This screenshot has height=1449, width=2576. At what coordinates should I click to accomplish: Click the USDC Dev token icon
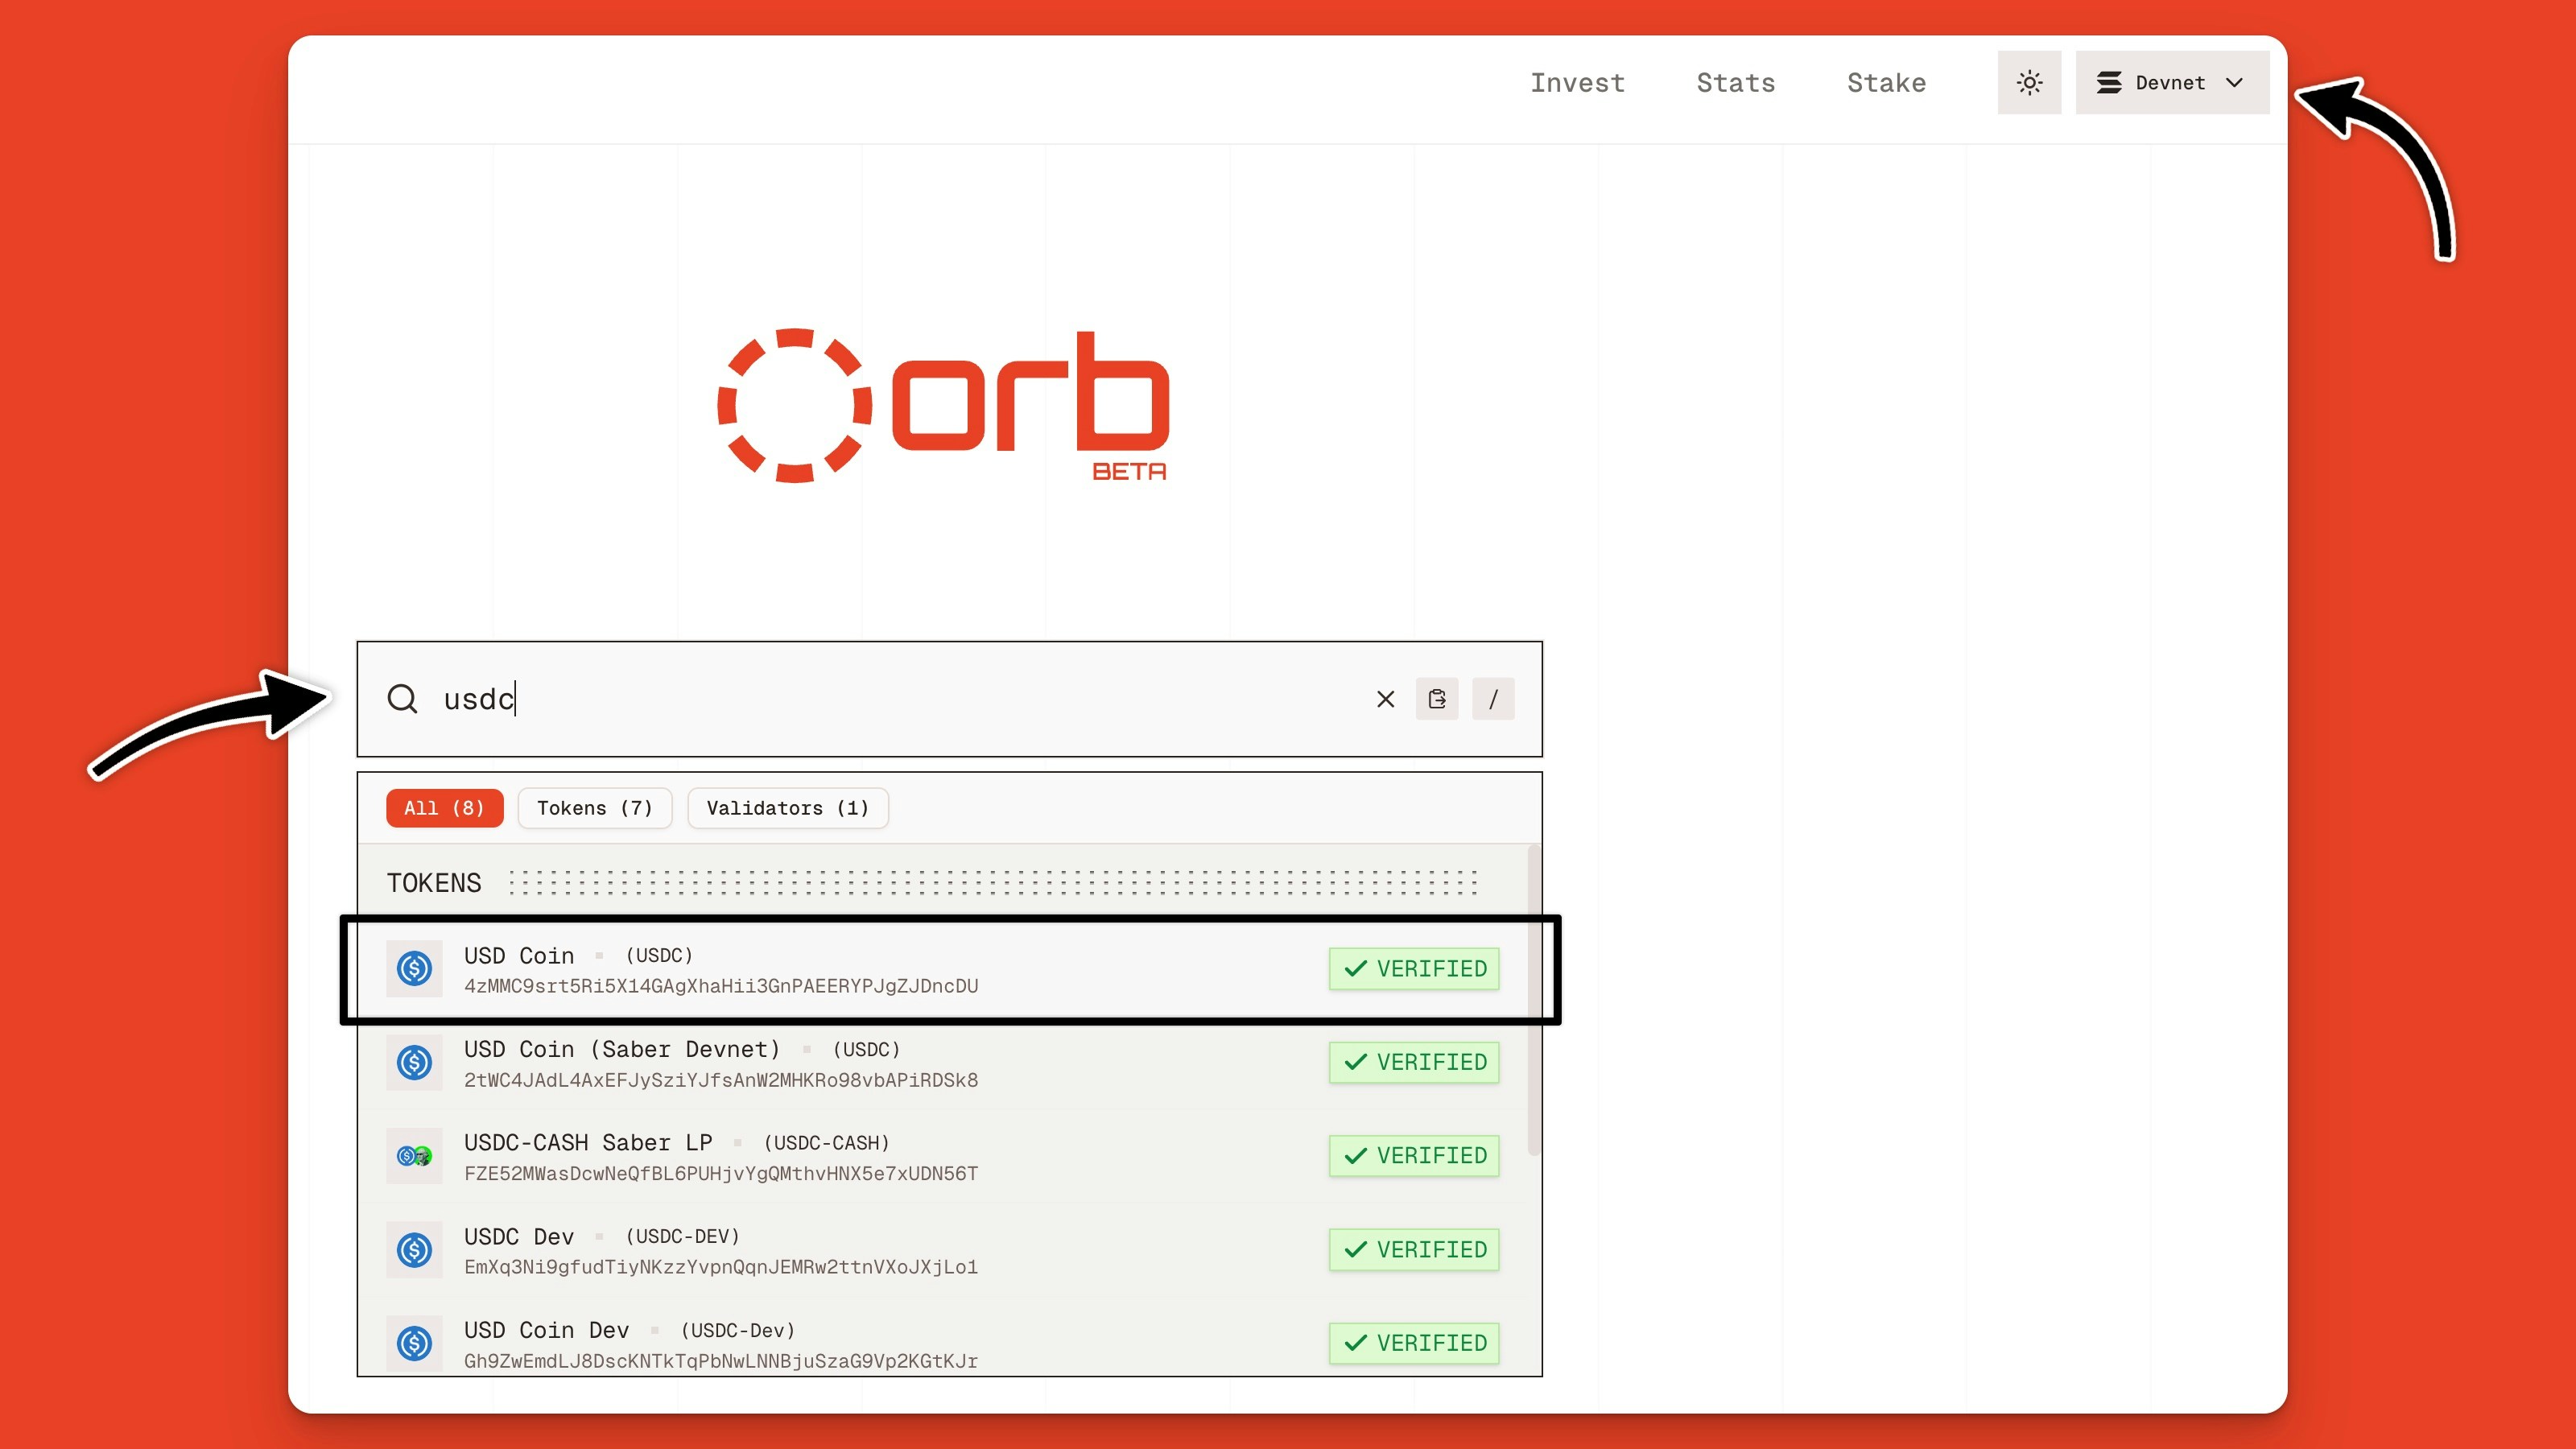point(414,1249)
